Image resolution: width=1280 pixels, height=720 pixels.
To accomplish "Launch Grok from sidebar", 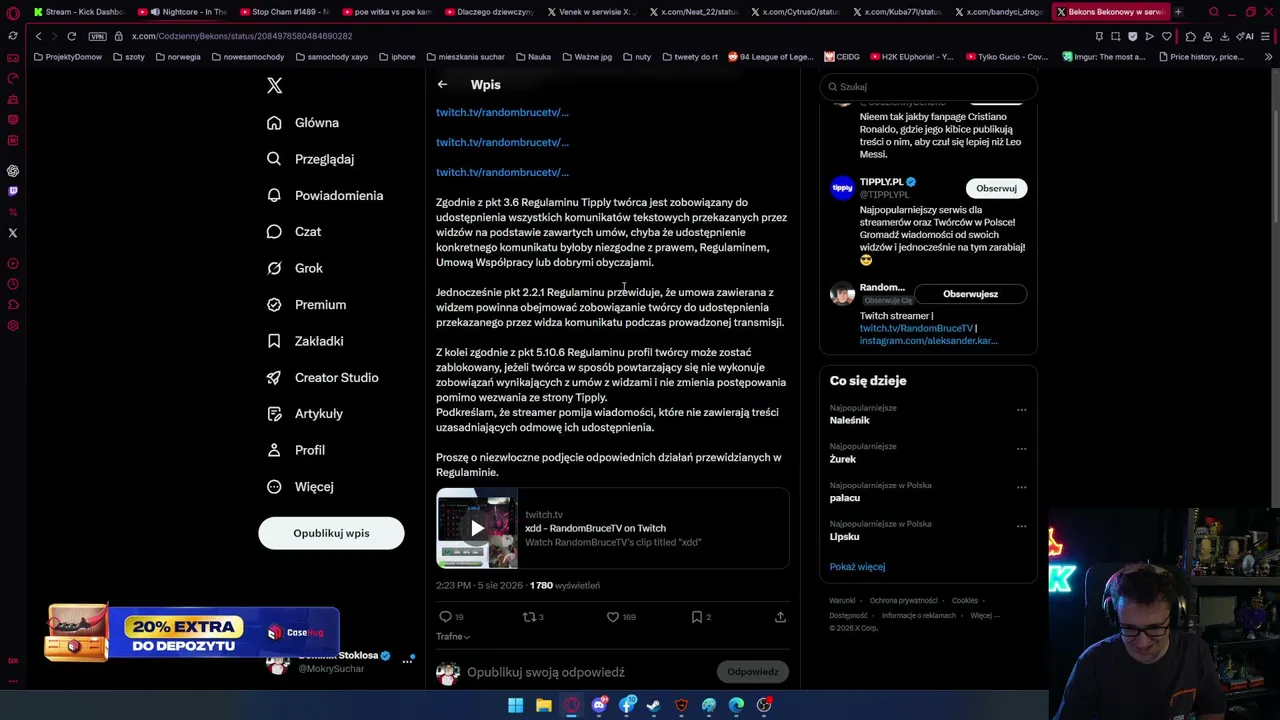I will [x=294, y=268].
